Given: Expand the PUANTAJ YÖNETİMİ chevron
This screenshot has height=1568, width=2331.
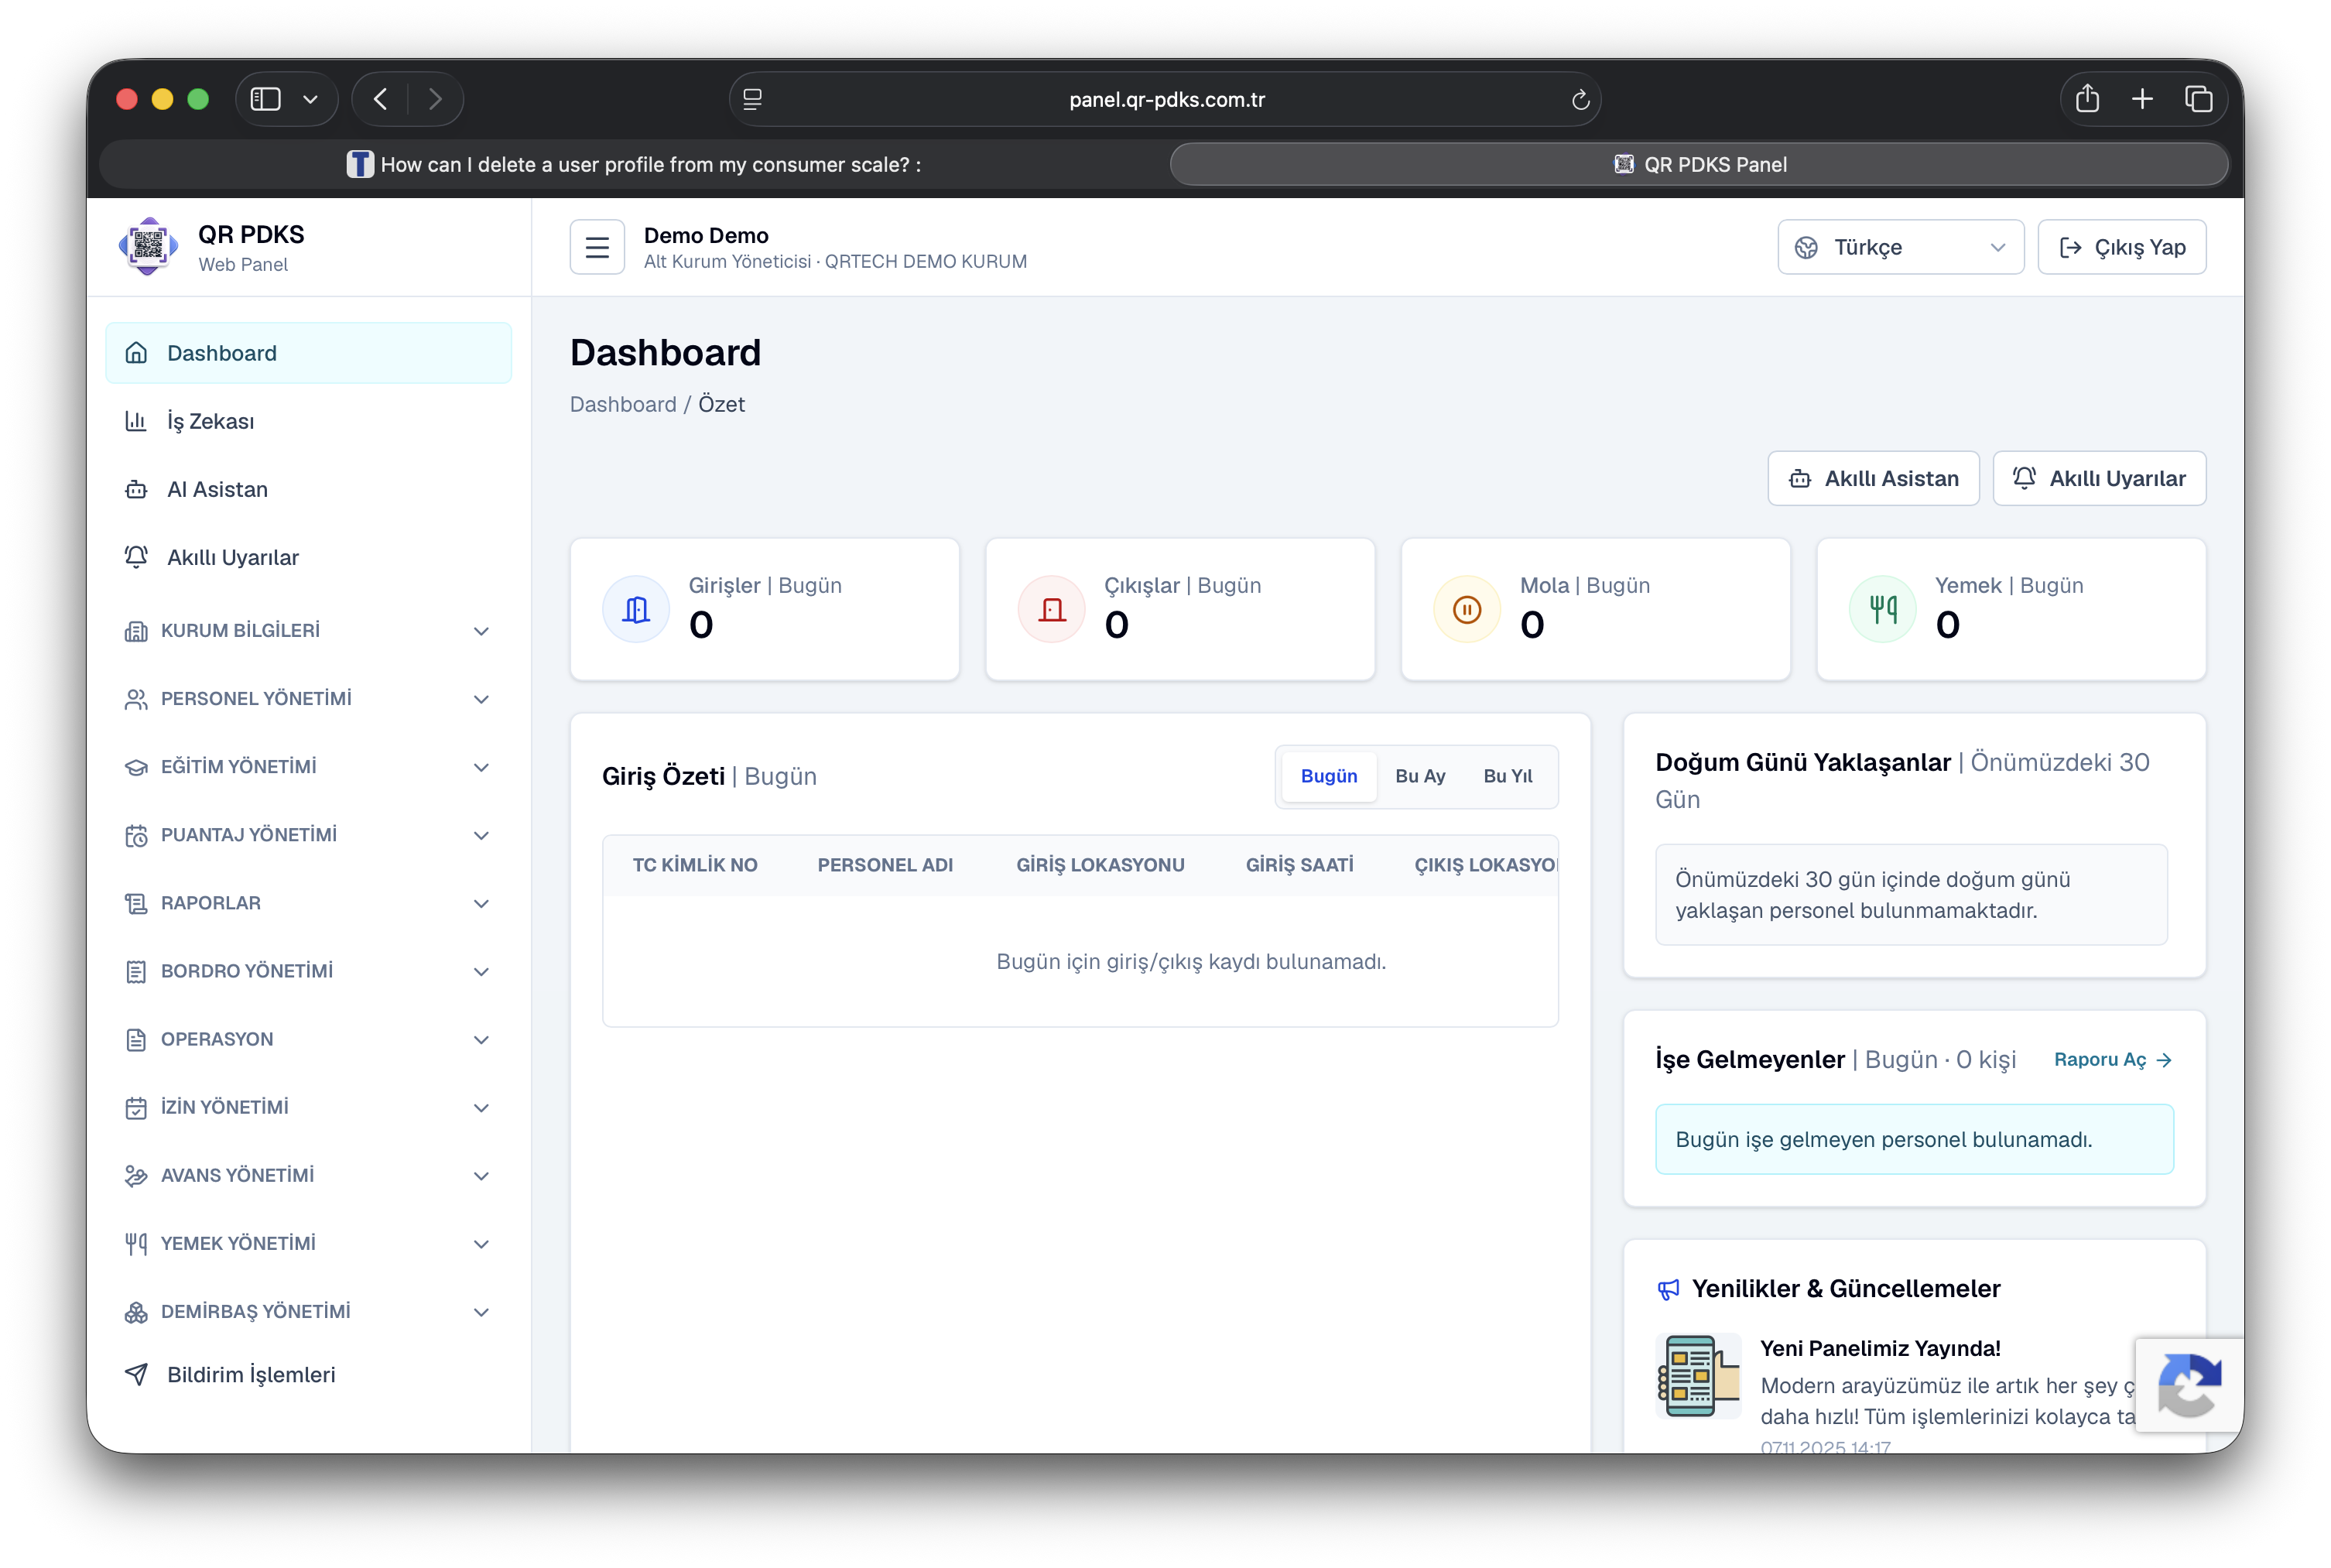Looking at the screenshot, I should 481,835.
